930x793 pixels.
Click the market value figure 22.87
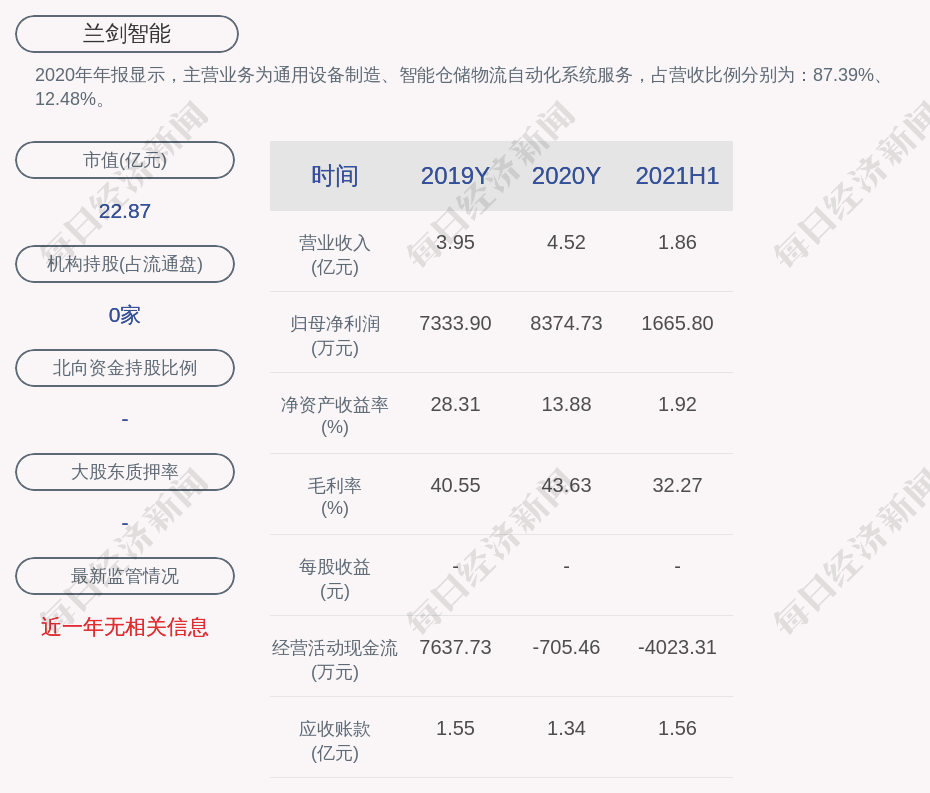(125, 211)
